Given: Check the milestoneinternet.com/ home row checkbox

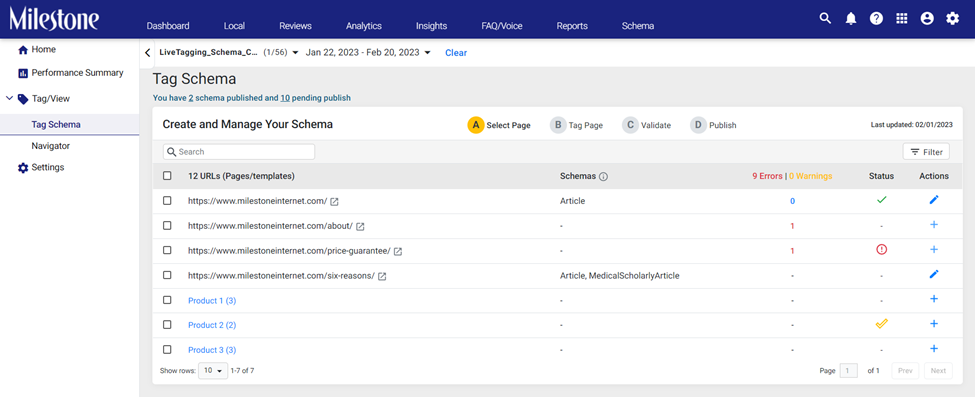Looking at the screenshot, I should [167, 201].
